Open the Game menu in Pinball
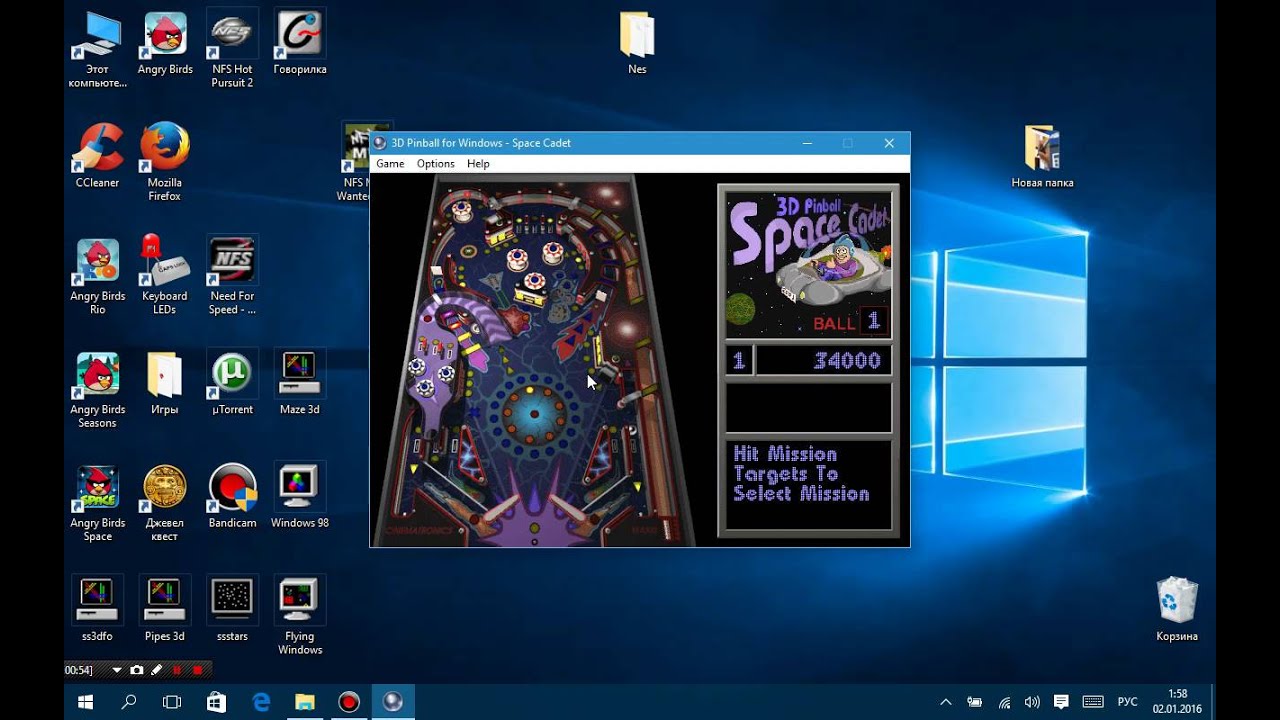 click(x=390, y=164)
